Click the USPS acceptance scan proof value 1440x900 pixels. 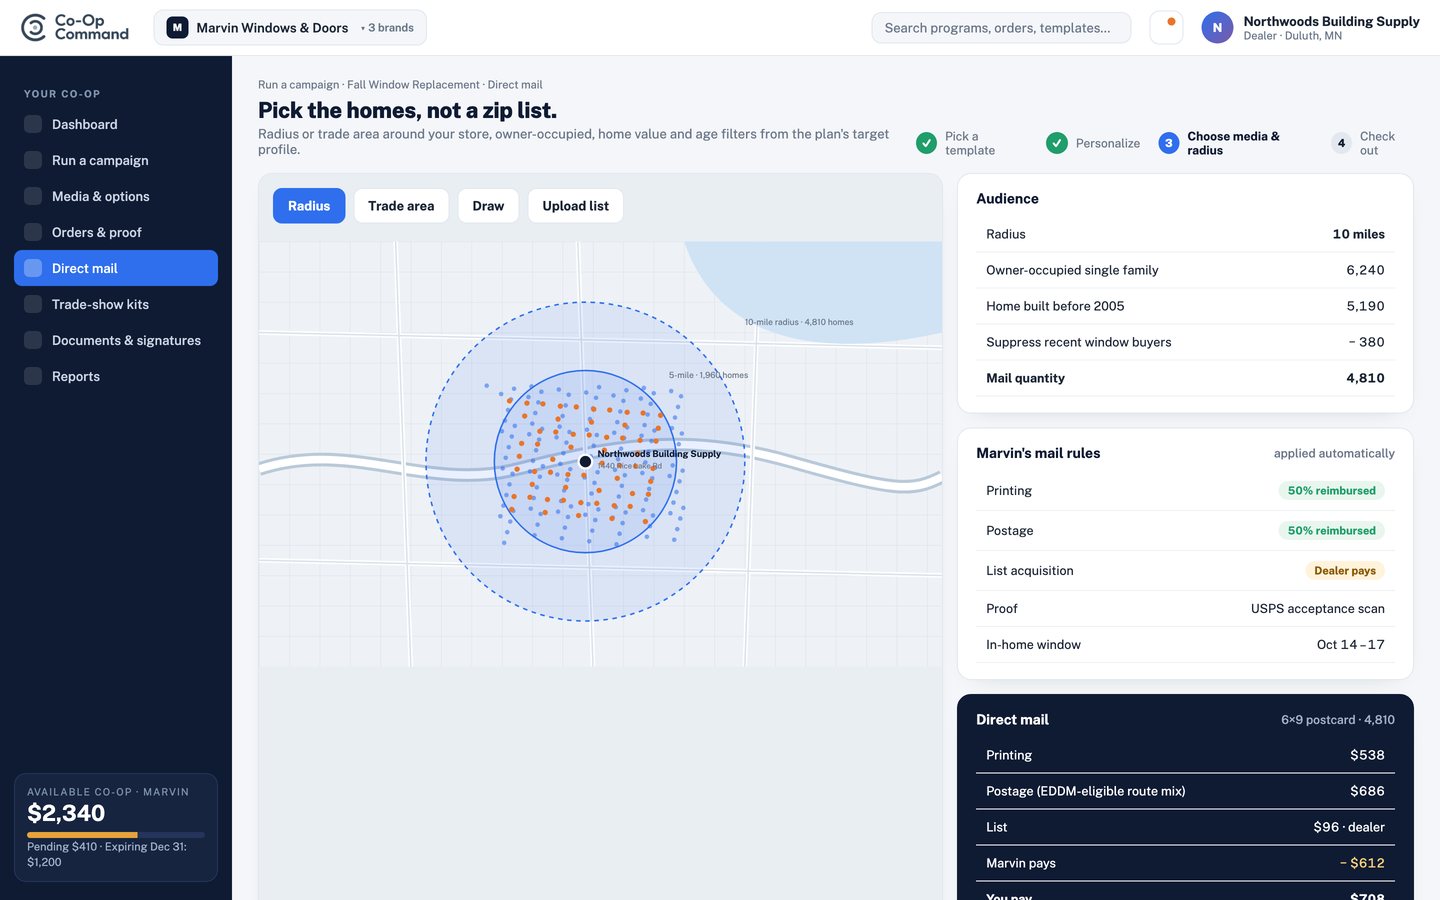(1317, 609)
